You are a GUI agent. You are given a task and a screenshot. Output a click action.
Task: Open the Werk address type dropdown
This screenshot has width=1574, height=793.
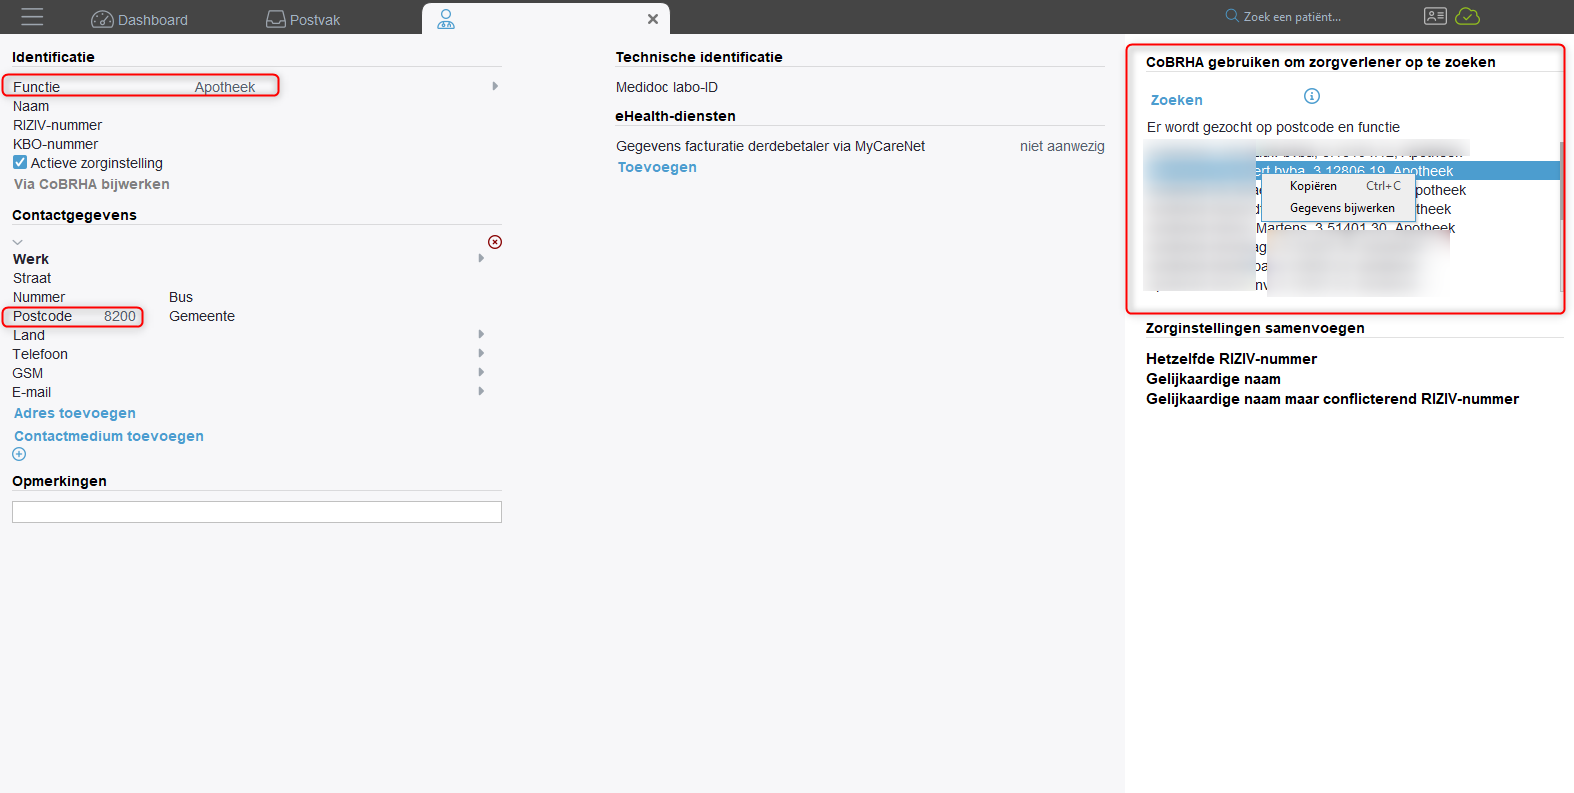point(481,258)
